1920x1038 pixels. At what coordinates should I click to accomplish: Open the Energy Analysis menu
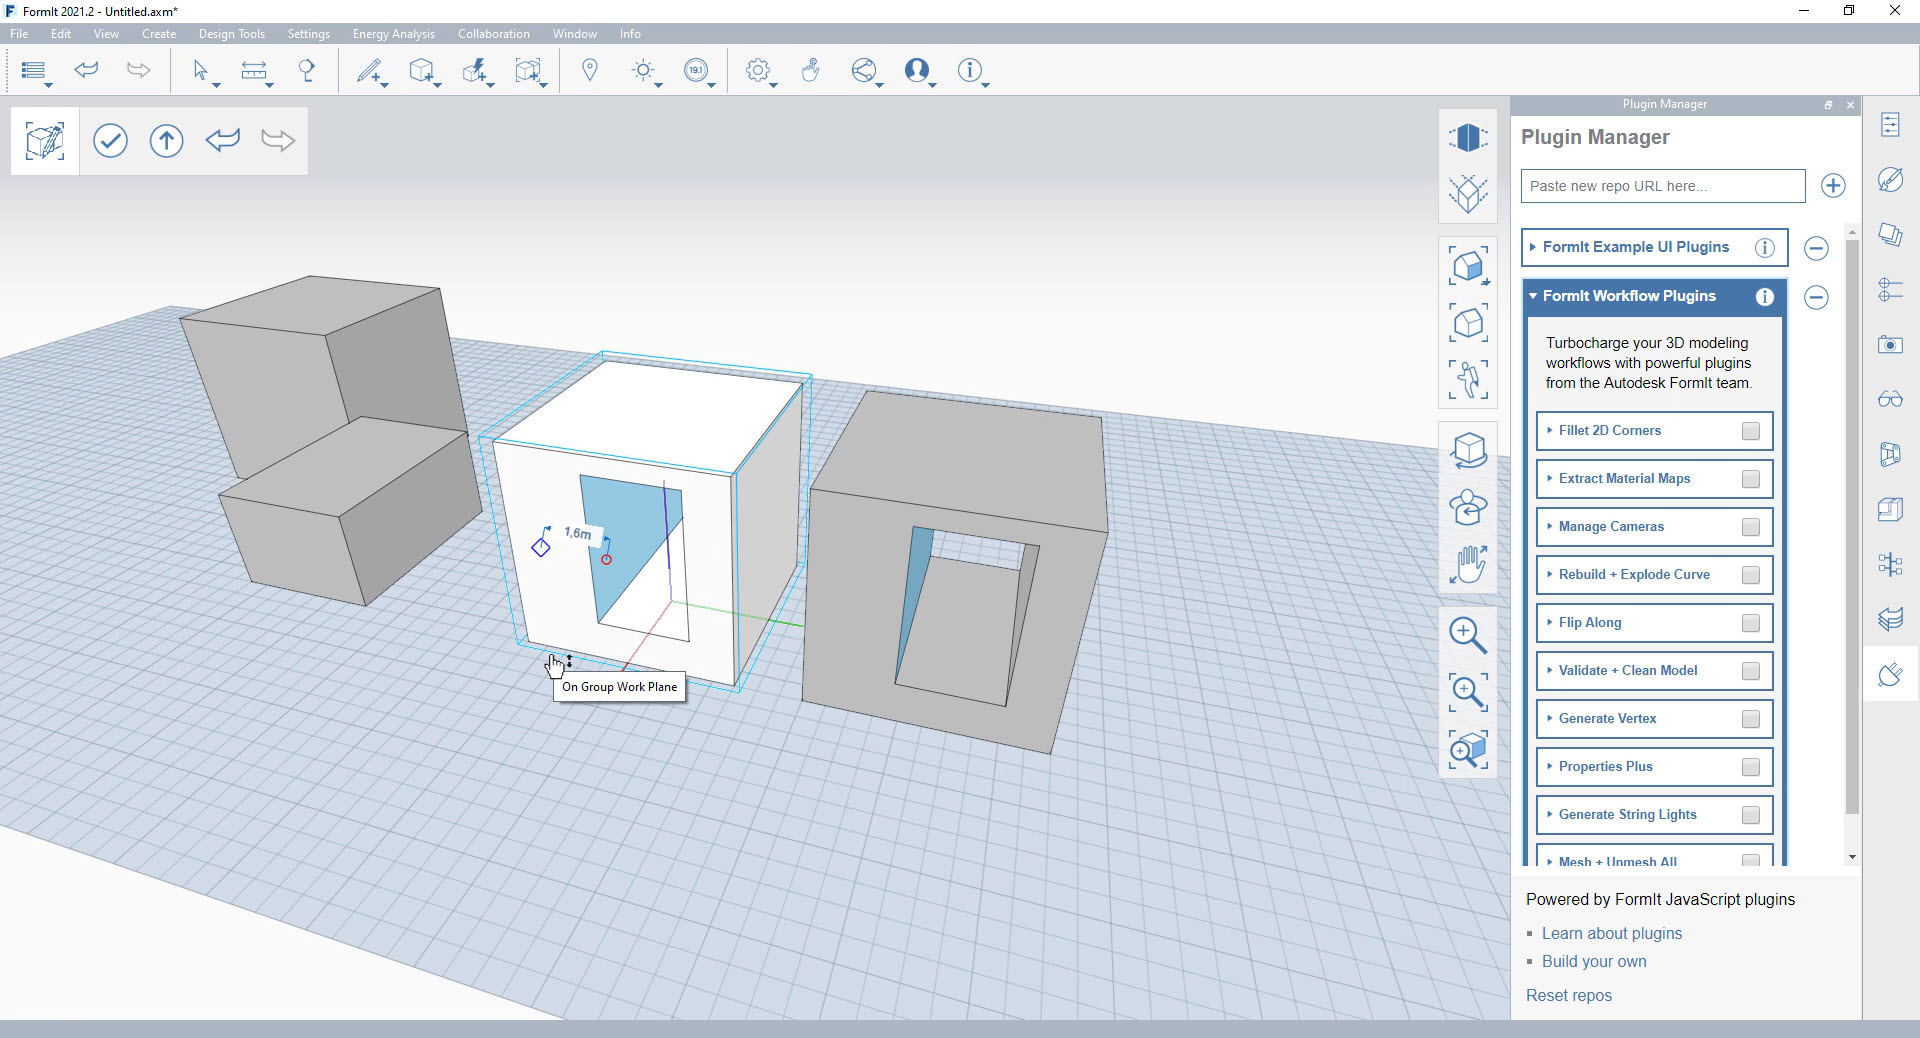pyautogui.click(x=393, y=34)
